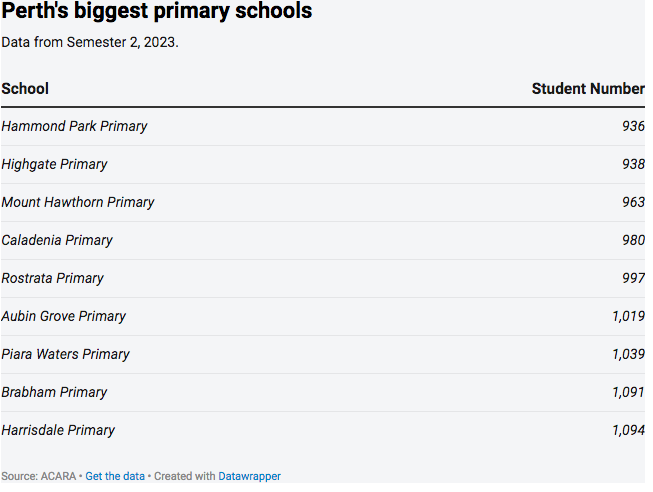Click the Rostrata Primary school name
653x492 pixels.
click(52, 279)
